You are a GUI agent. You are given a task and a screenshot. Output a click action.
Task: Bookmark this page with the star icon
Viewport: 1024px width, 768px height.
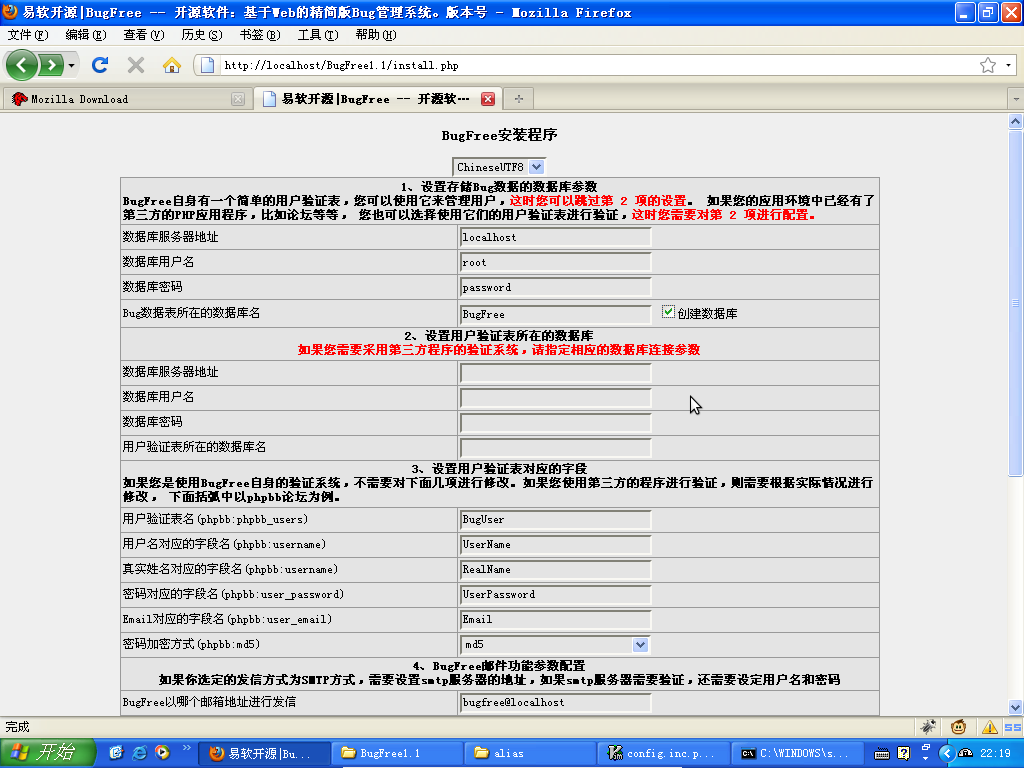coord(987,65)
